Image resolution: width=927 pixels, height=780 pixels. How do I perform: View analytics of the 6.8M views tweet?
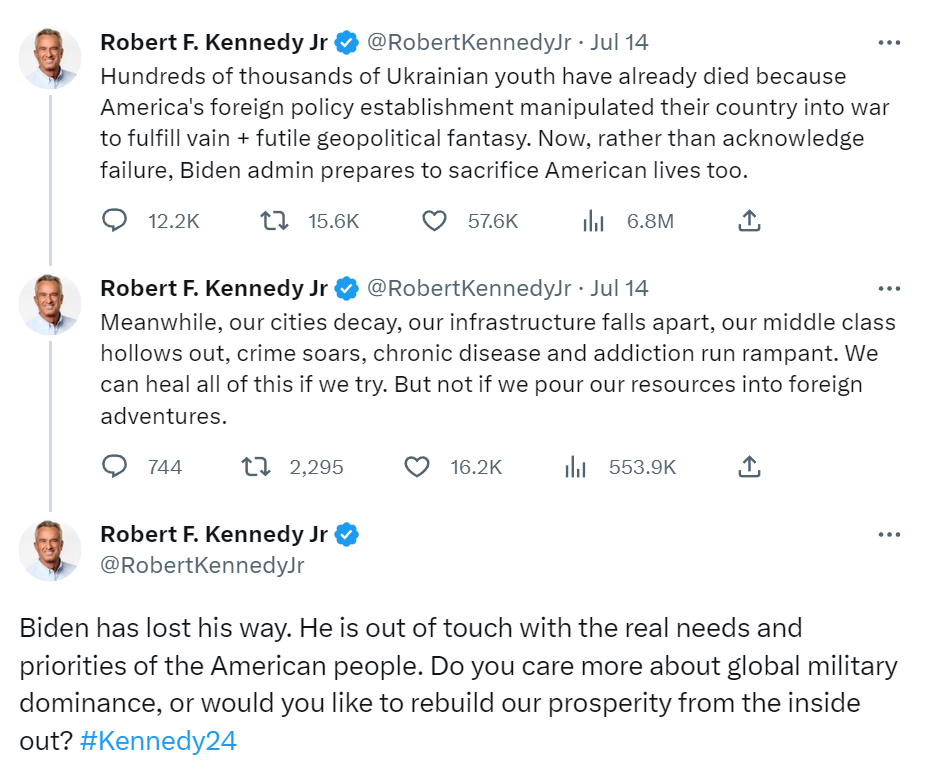pyautogui.click(x=594, y=221)
